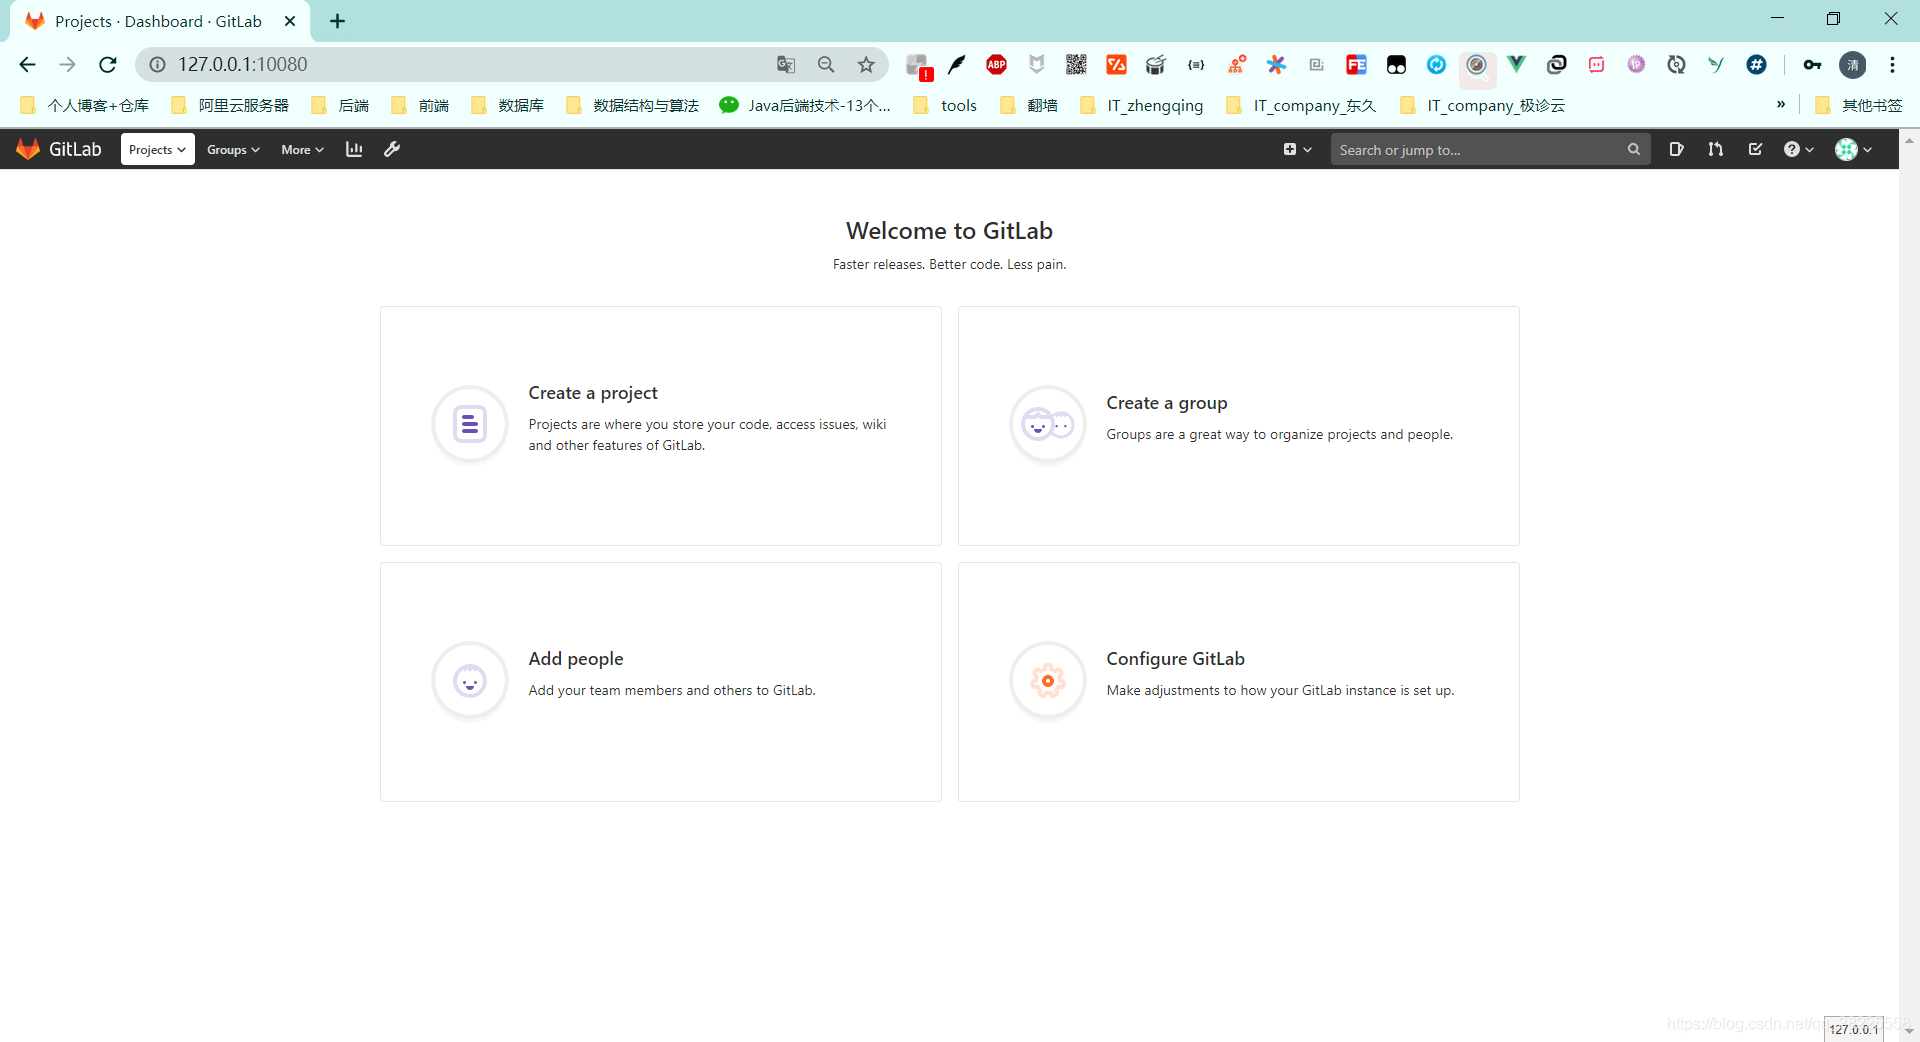This screenshot has height=1042, width=1920.
Task: Open the 数据库 bookmark folder
Action: point(508,105)
